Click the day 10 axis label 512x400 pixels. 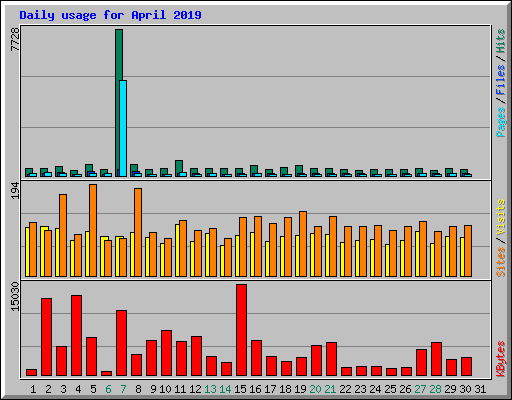click(x=165, y=389)
